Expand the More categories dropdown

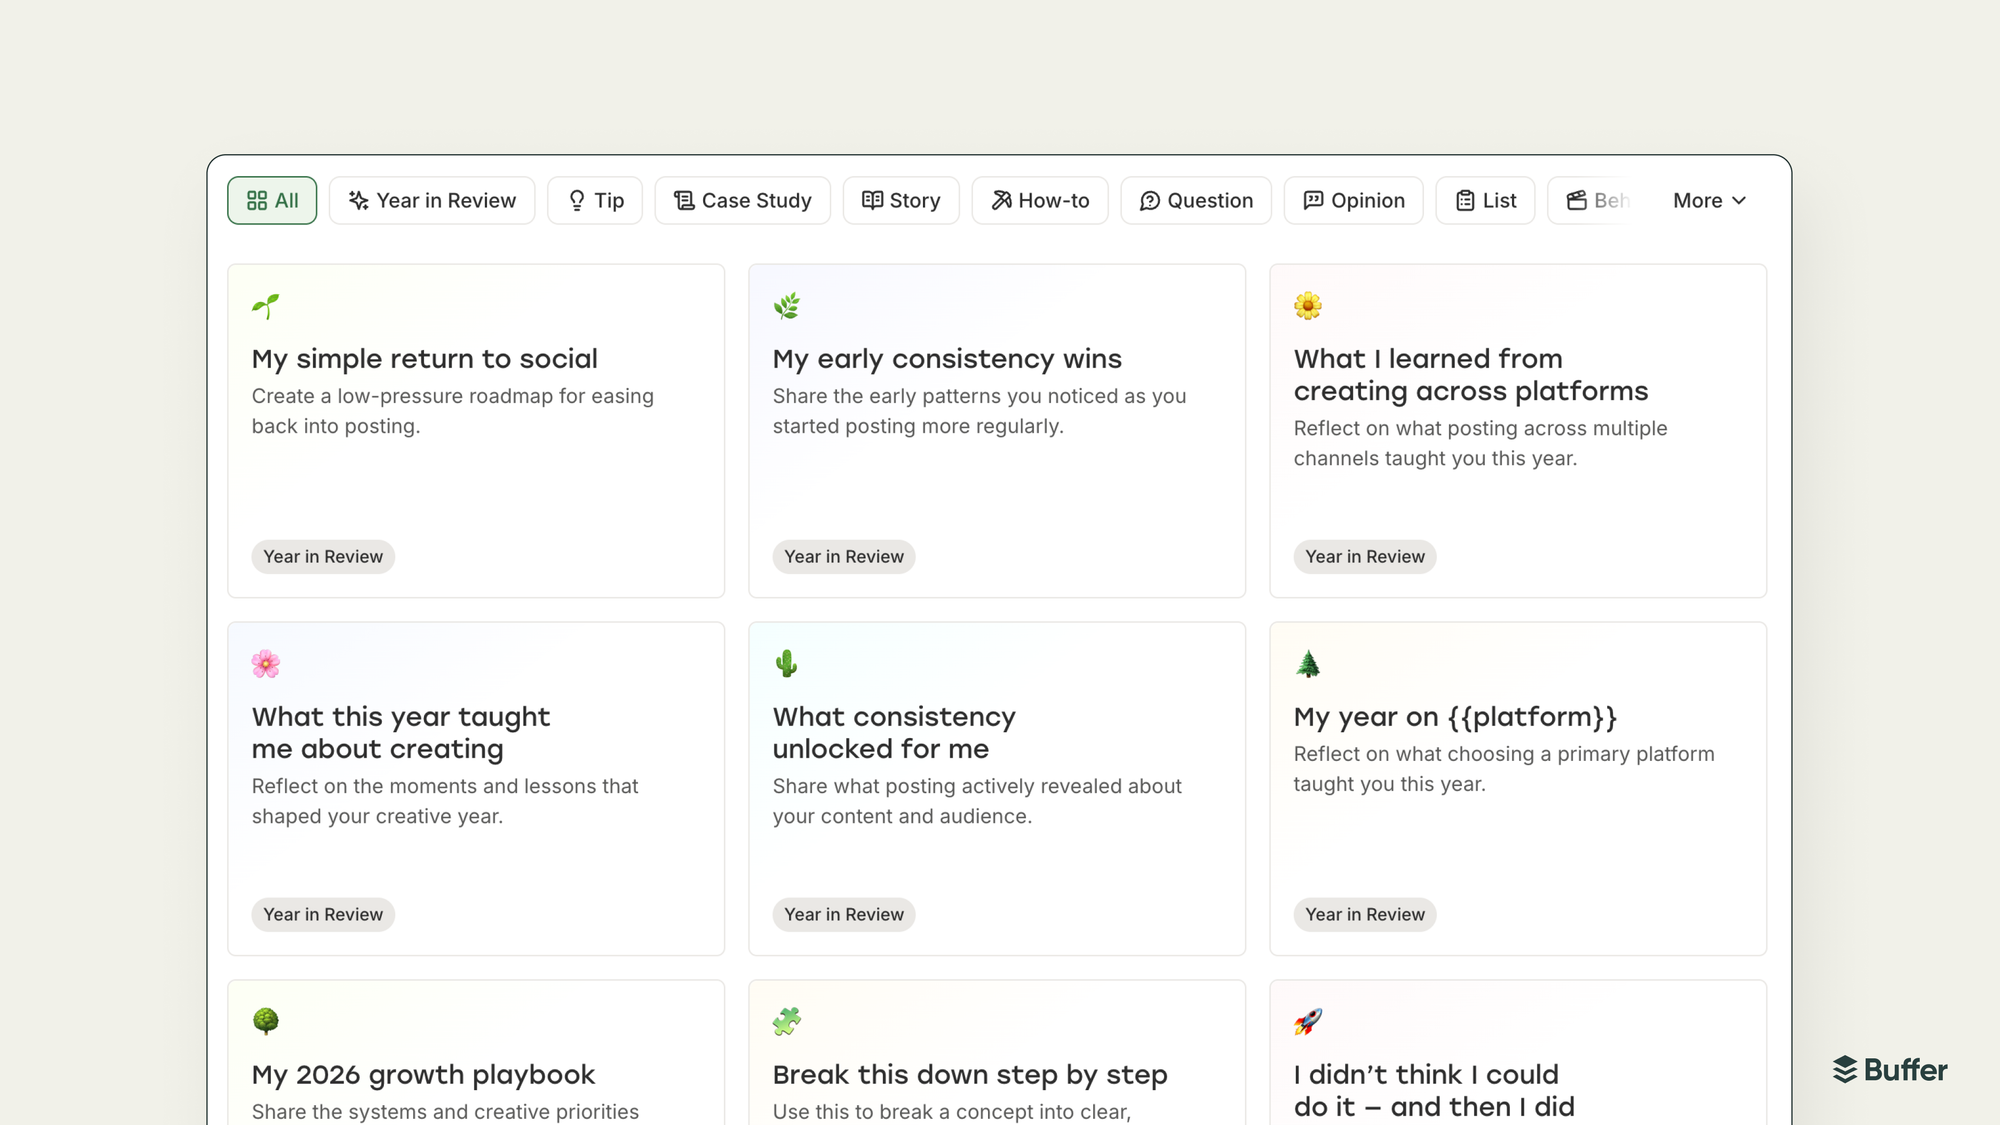tap(1709, 201)
